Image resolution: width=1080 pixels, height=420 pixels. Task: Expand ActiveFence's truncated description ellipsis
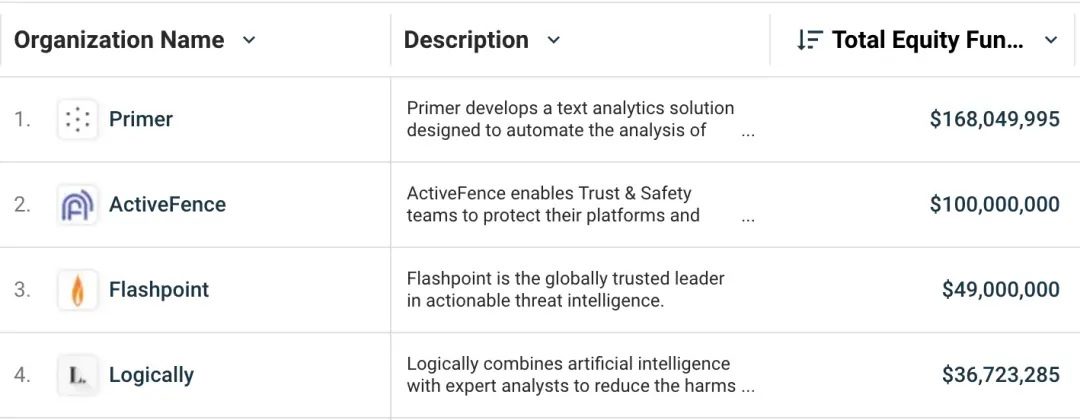click(748, 217)
